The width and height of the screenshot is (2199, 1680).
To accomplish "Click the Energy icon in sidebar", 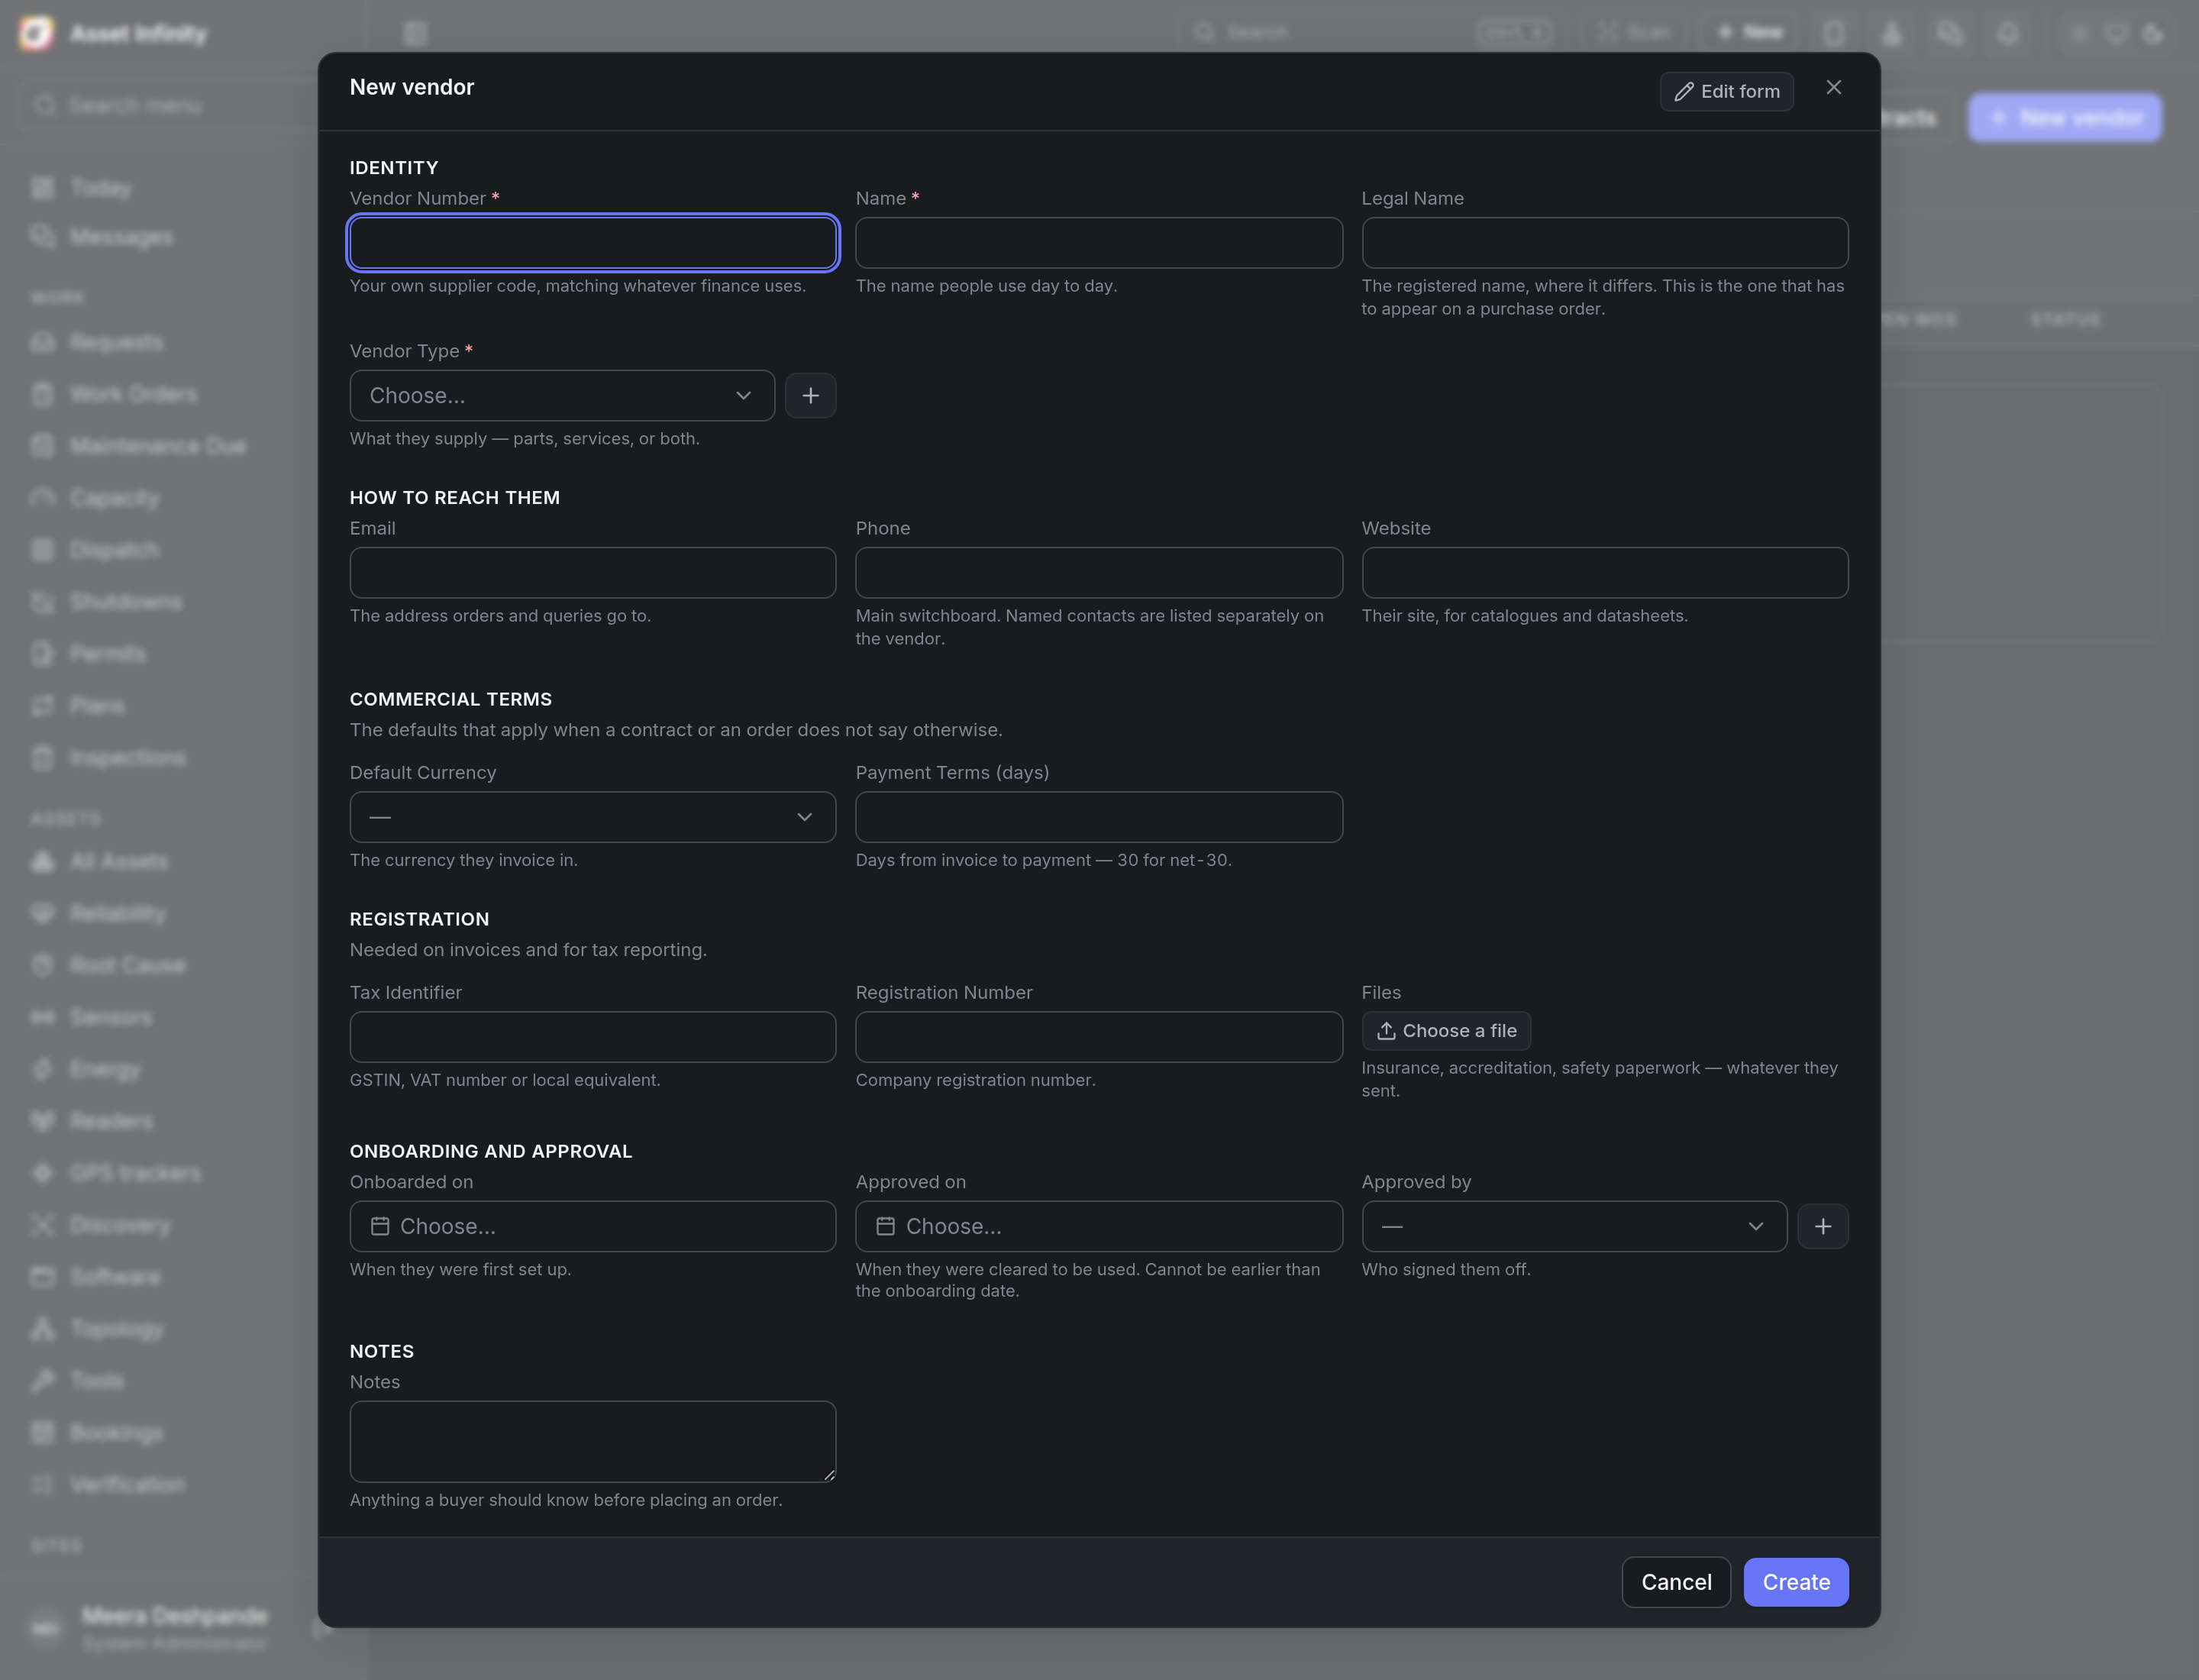I will pyautogui.click(x=42, y=1069).
